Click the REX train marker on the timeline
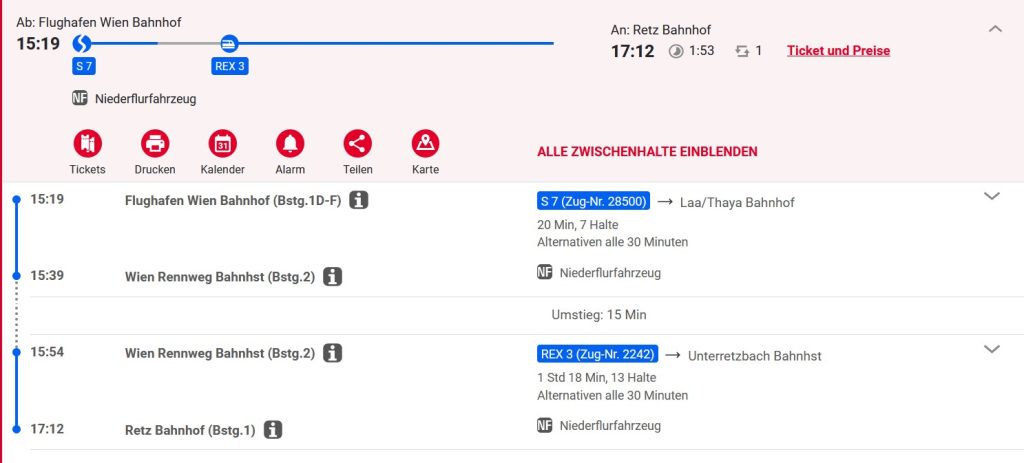The image size is (1024, 463). 229,43
